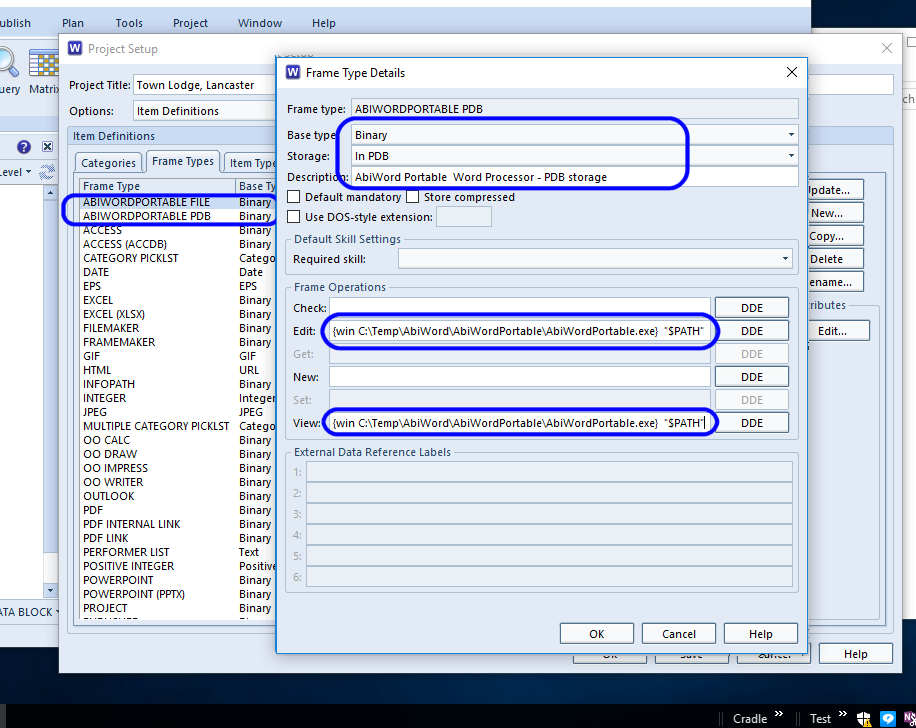
Task: Switch to the Item Types tab
Action: click(x=251, y=163)
